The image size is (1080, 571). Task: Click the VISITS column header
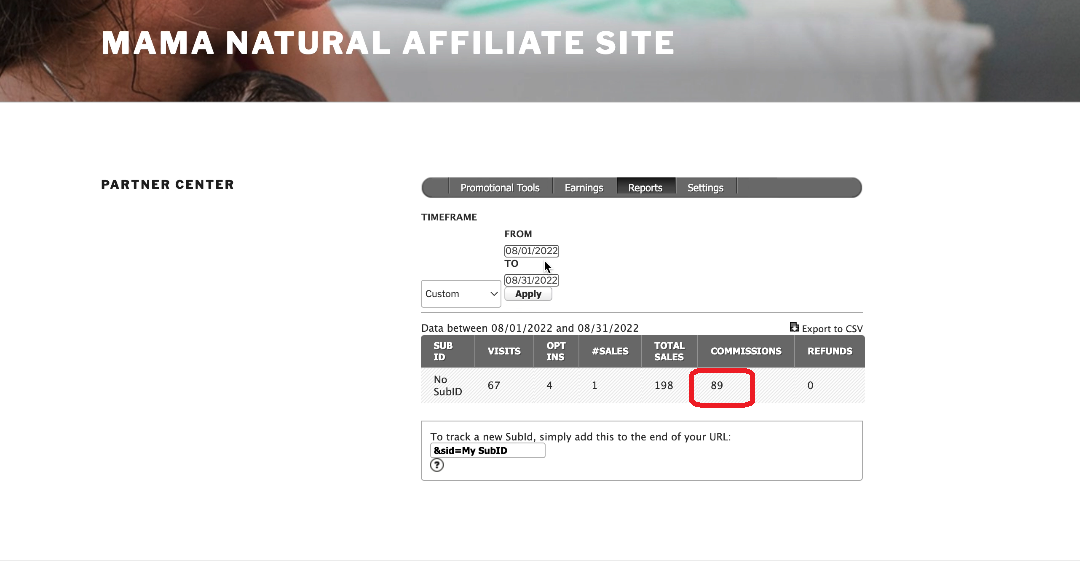point(504,351)
